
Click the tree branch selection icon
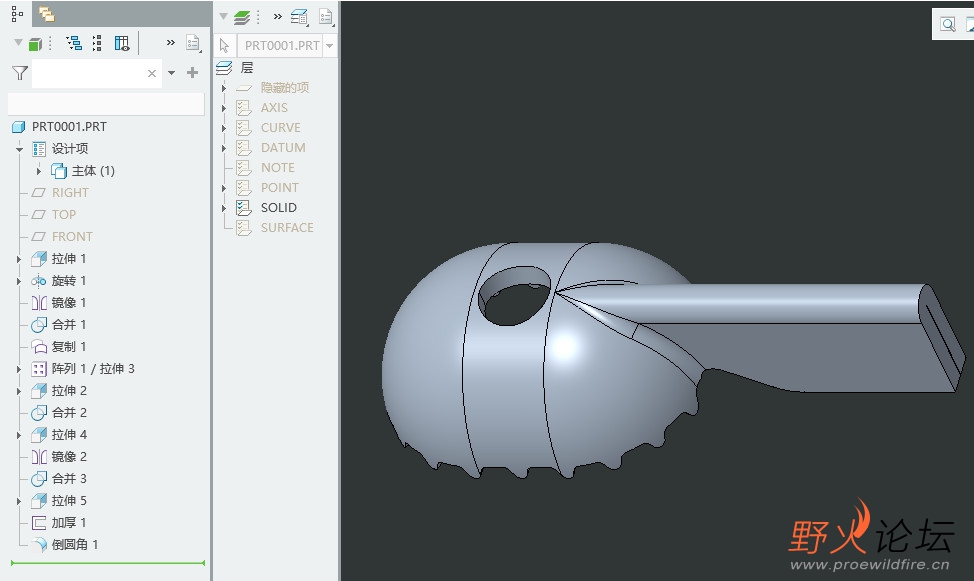[x=74, y=43]
